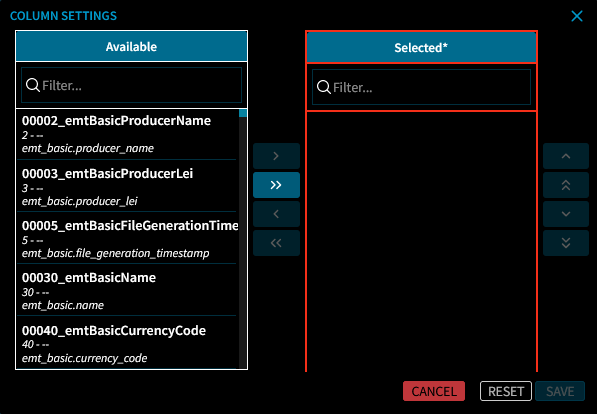
Task: Click the search icon in Selected filter
Action: (x=324, y=87)
